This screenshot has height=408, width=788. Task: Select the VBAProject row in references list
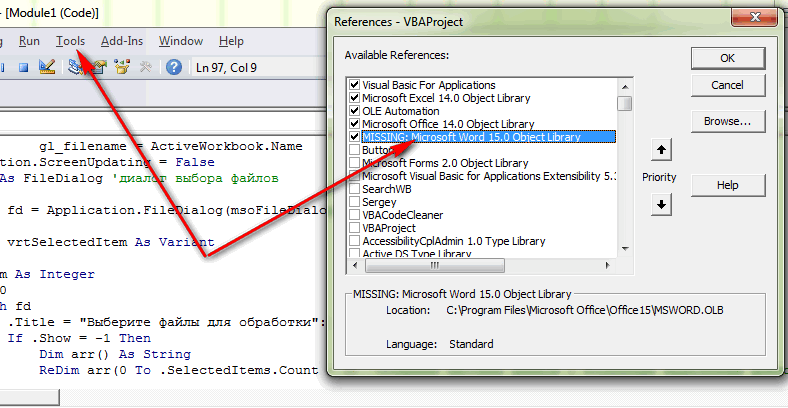coord(482,228)
